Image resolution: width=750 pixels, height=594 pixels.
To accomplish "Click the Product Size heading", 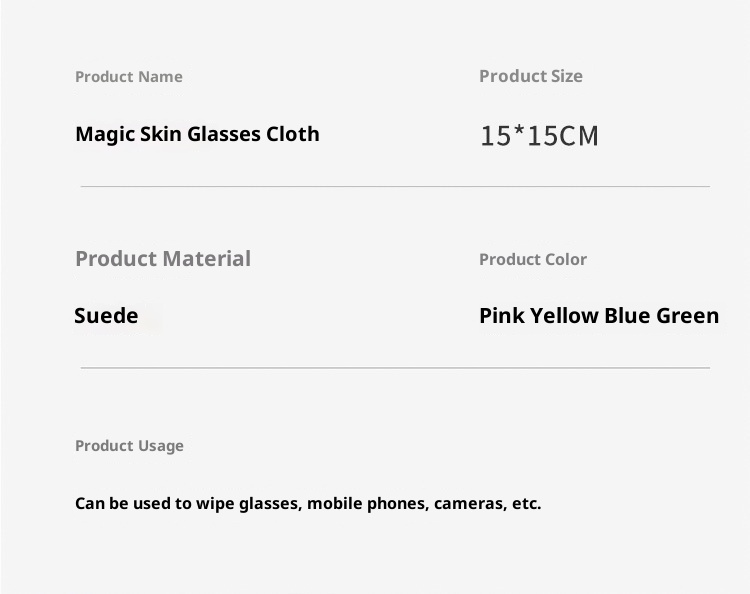I will coord(531,76).
